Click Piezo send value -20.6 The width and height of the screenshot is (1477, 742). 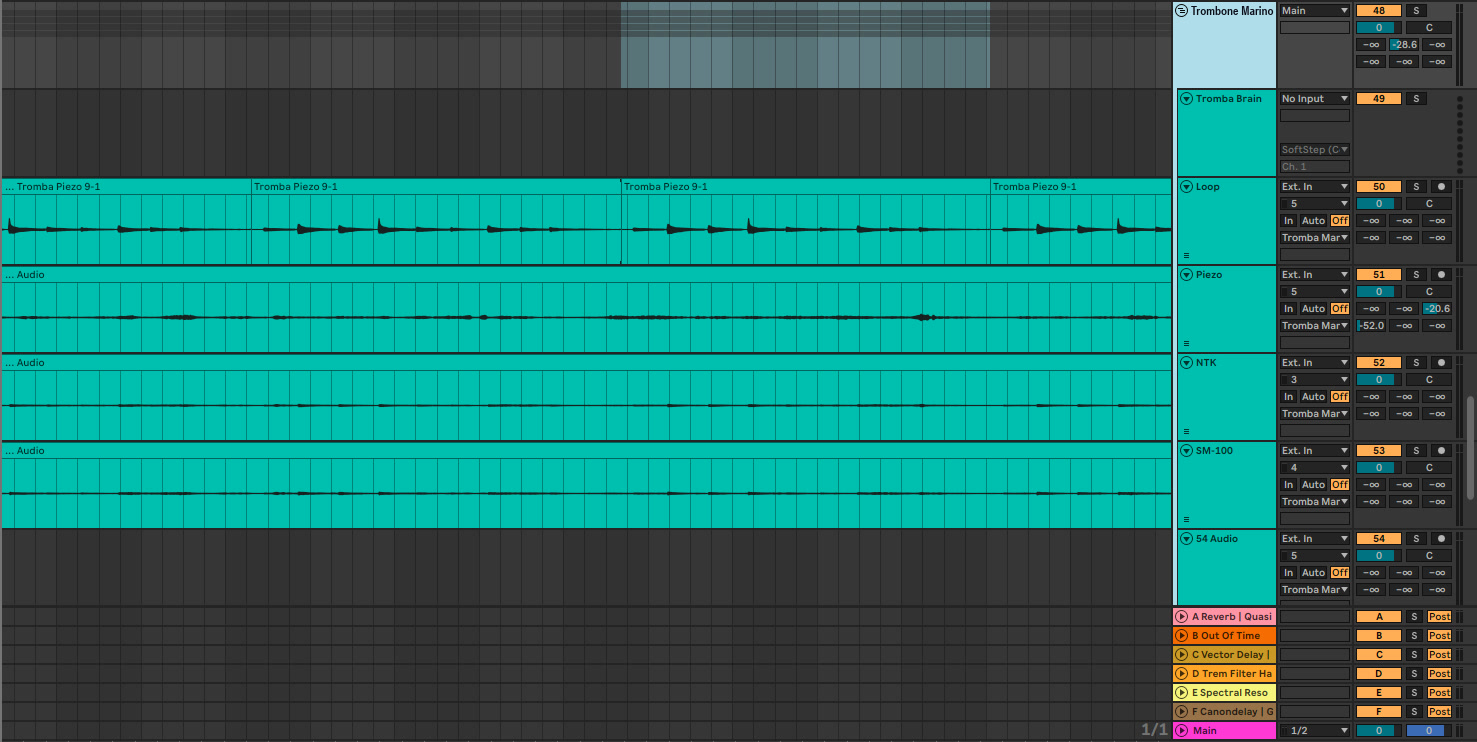[x=1438, y=309]
